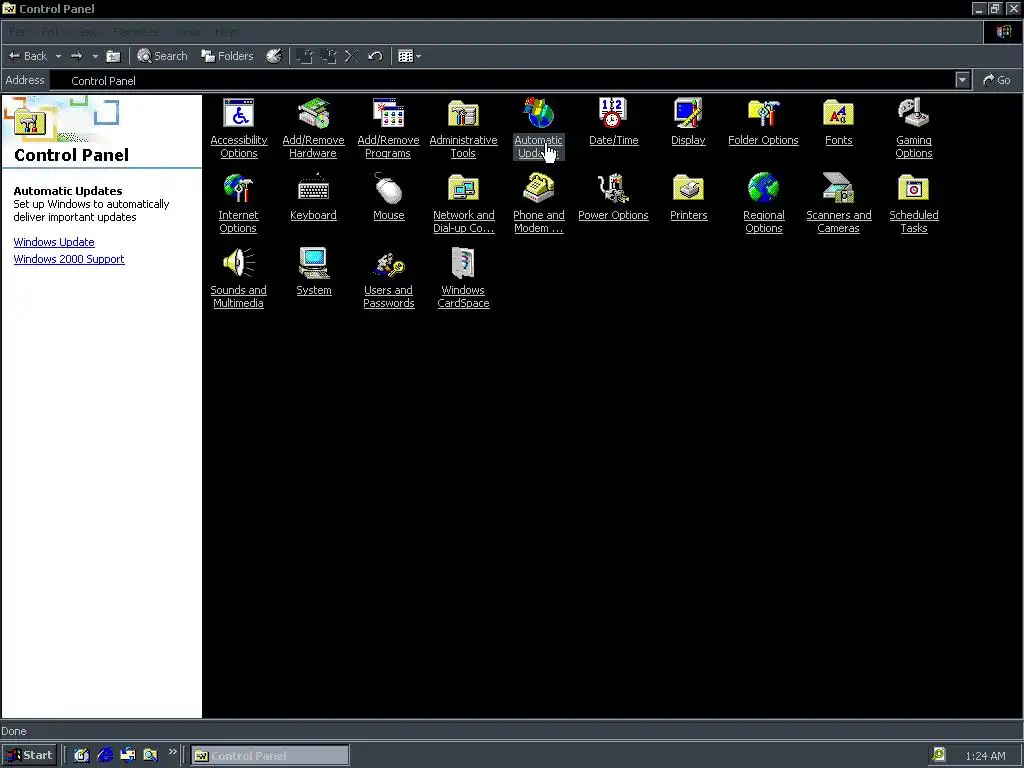Screen dimensions: 1024x768
Task: Click the Copy To toolbar icon
Action: (x=328, y=56)
